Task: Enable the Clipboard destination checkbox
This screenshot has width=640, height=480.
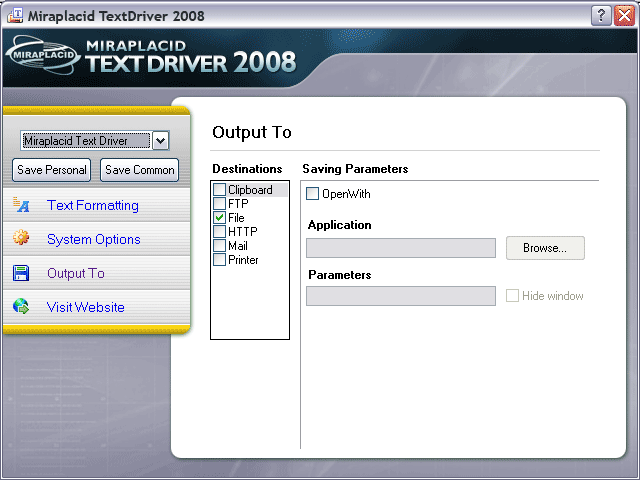Action: click(x=220, y=189)
